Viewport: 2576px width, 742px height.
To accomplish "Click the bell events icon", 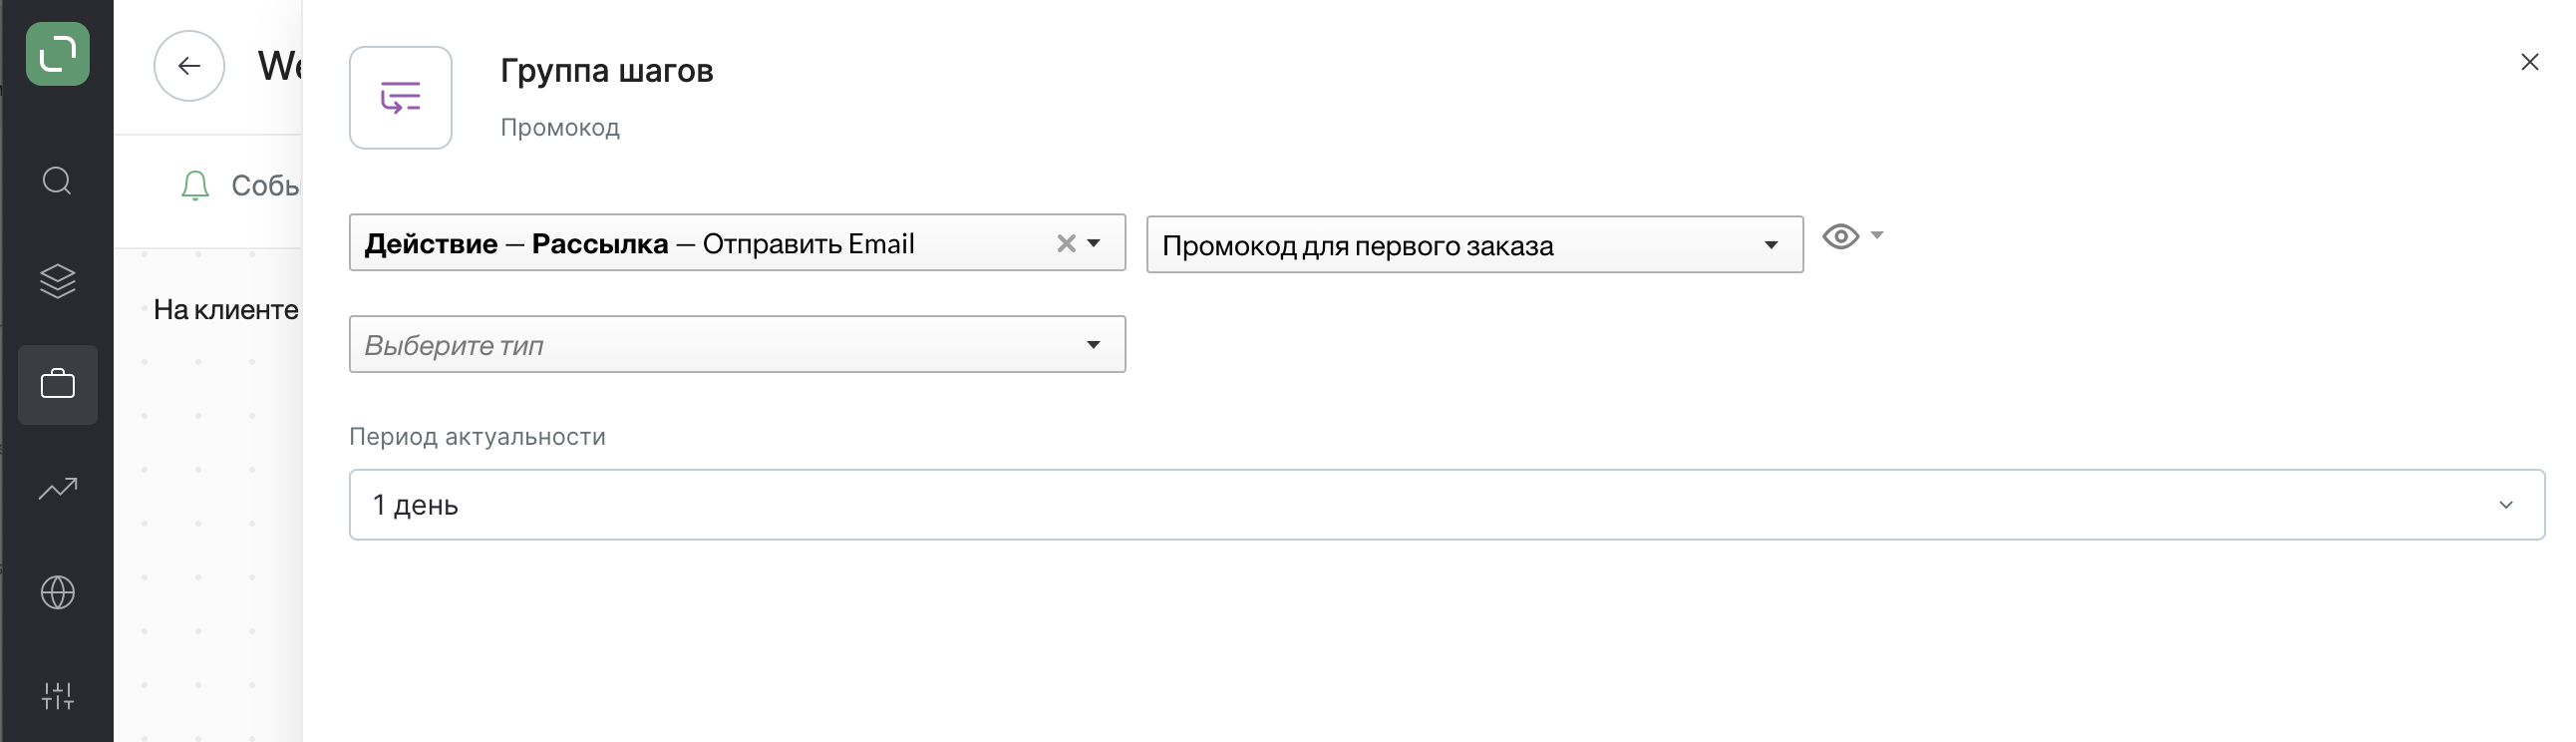I will (195, 185).
